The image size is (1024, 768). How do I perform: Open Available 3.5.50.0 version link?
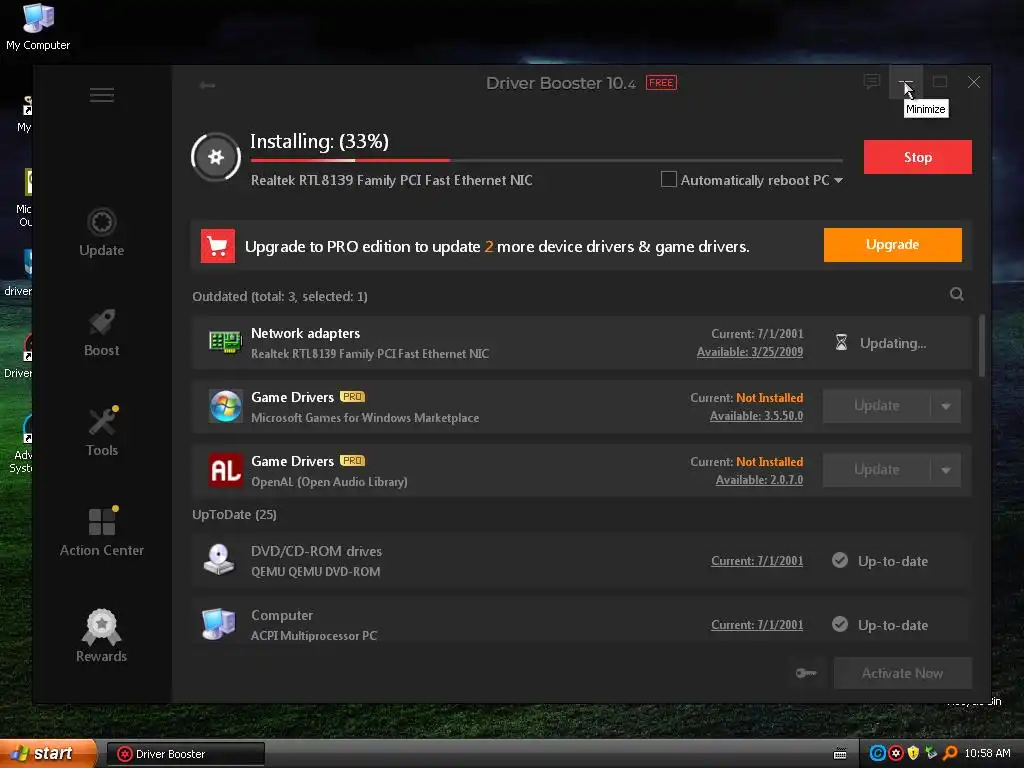click(756, 416)
